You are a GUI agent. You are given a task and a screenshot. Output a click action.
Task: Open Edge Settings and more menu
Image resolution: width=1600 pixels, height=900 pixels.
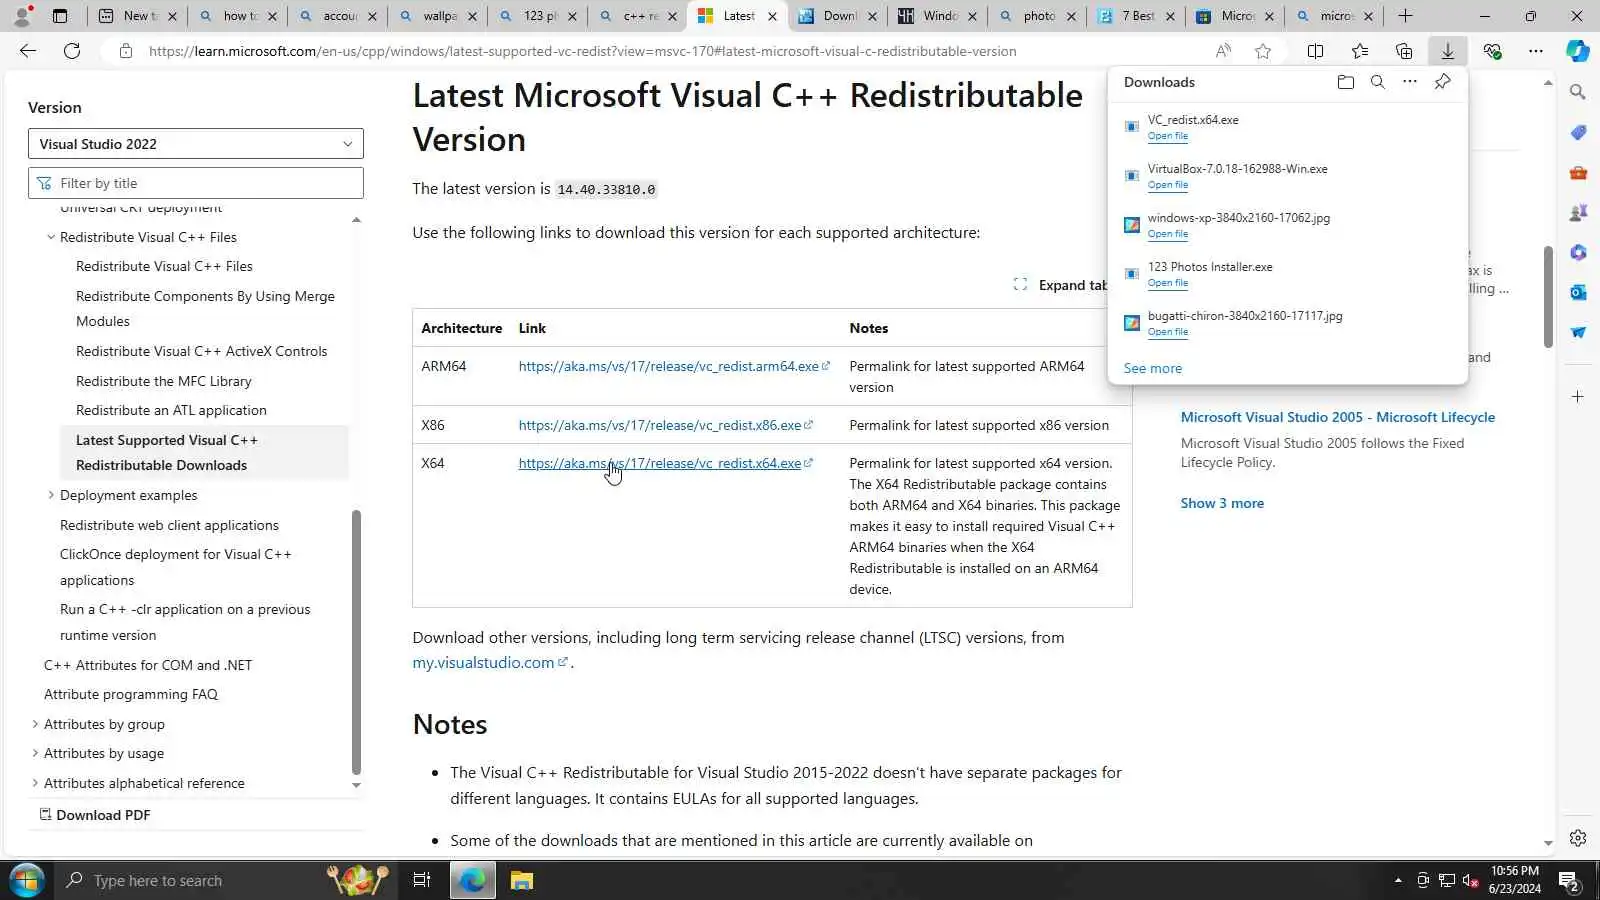pos(1535,51)
